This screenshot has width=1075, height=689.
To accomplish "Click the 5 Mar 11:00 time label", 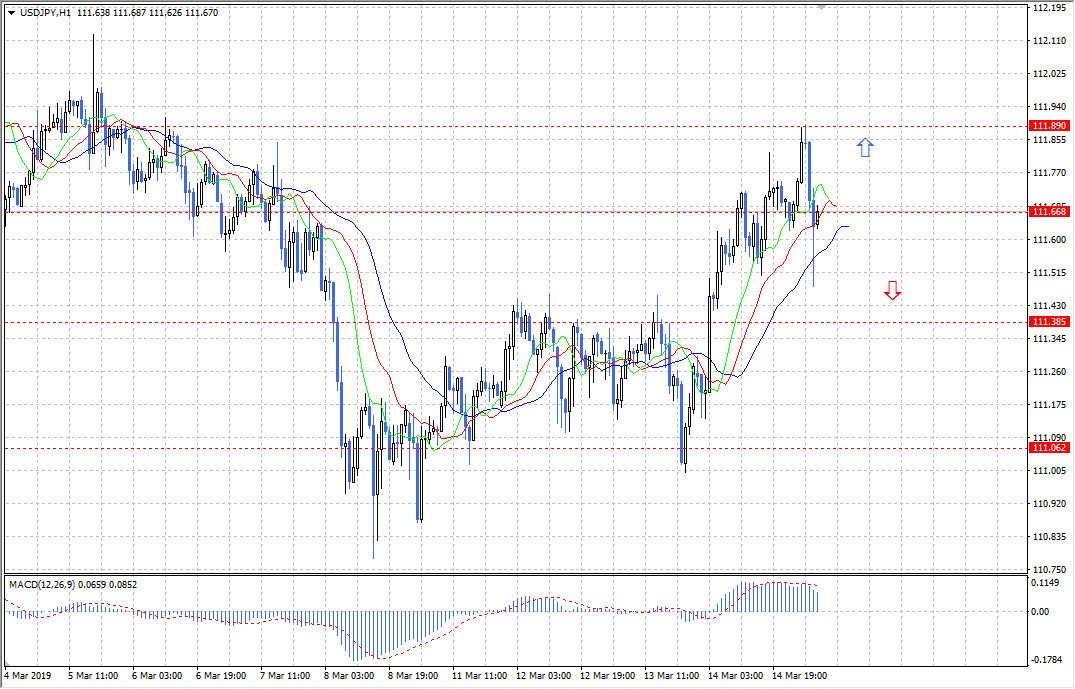I will pos(93,676).
